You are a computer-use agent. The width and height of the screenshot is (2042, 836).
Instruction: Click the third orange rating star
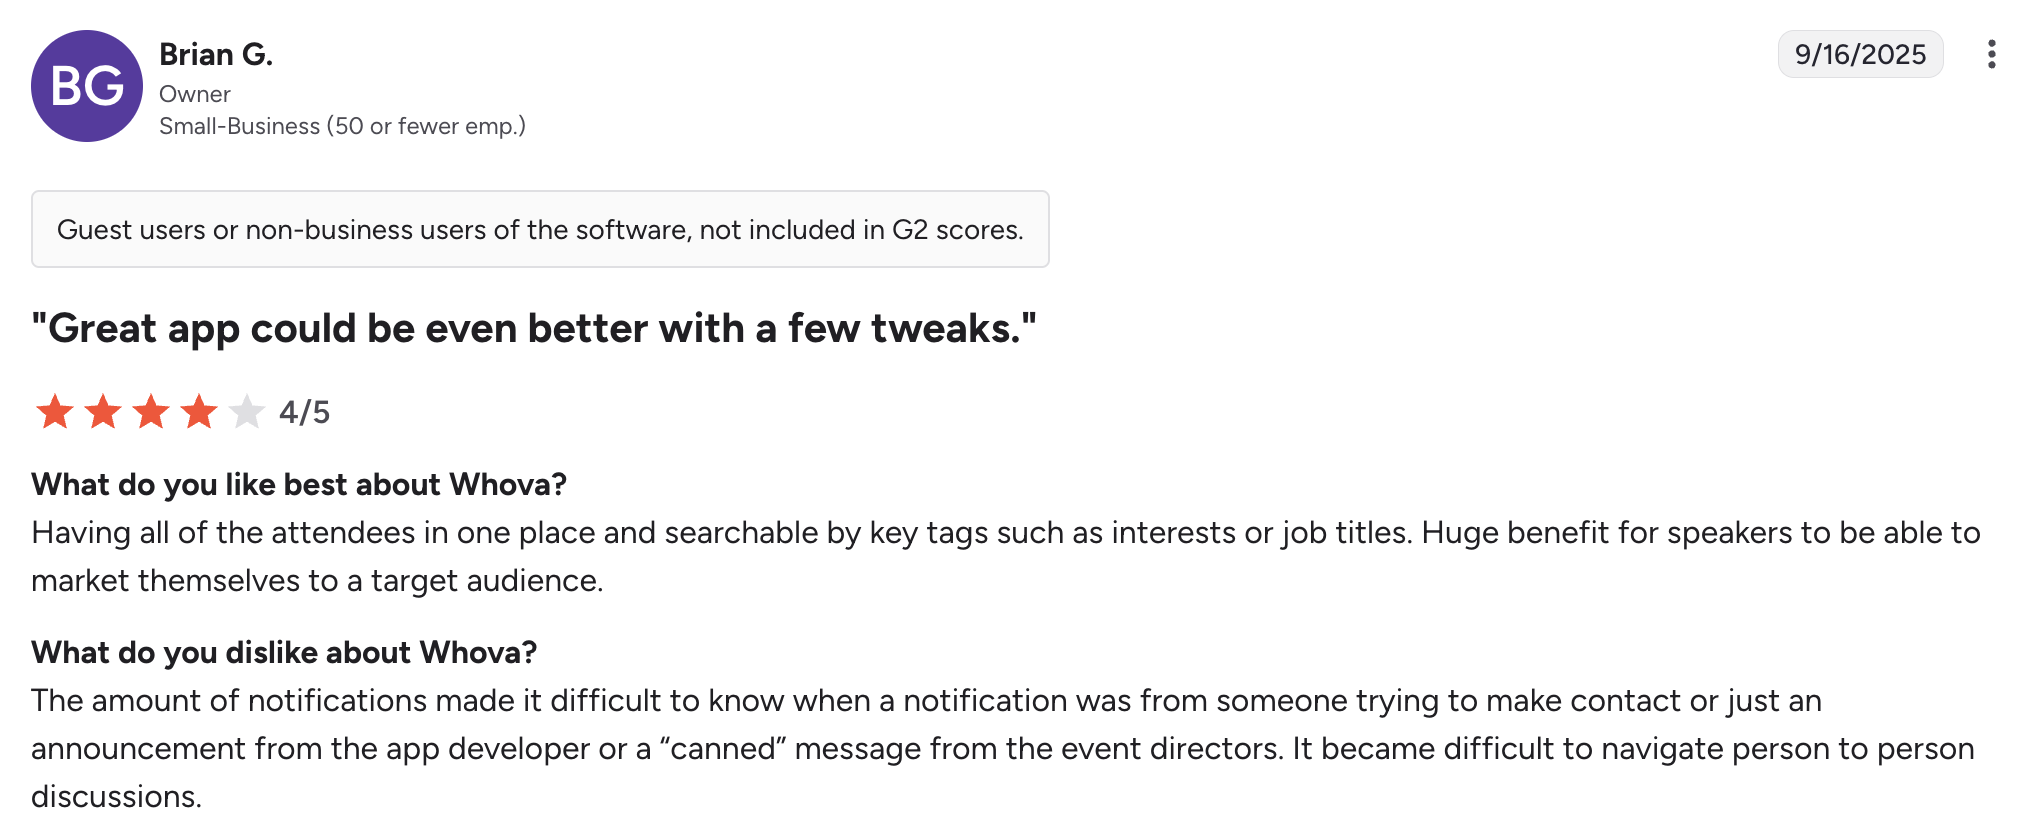(x=151, y=411)
